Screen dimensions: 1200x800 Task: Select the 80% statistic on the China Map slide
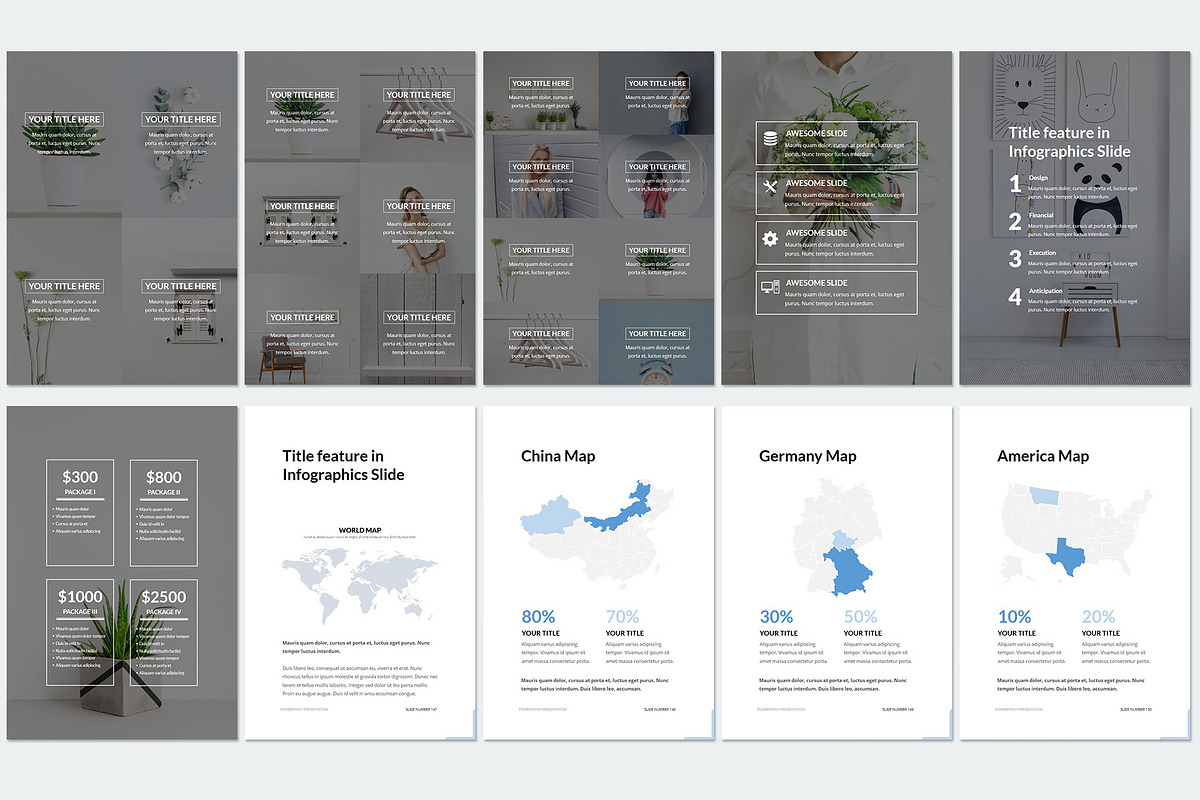point(539,616)
